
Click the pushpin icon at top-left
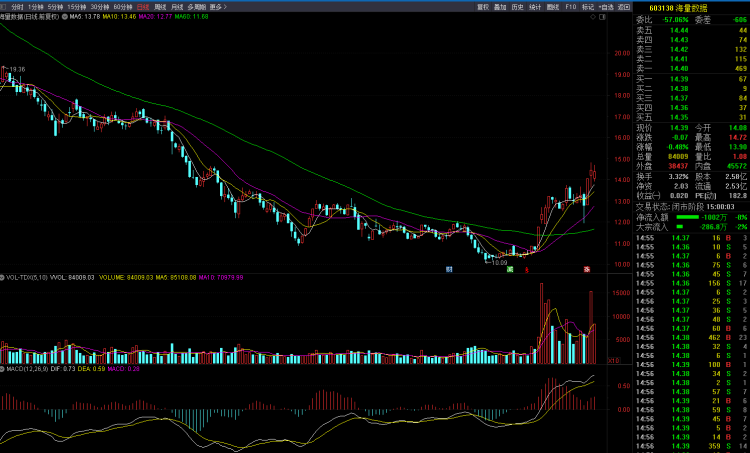coord(4,6)
